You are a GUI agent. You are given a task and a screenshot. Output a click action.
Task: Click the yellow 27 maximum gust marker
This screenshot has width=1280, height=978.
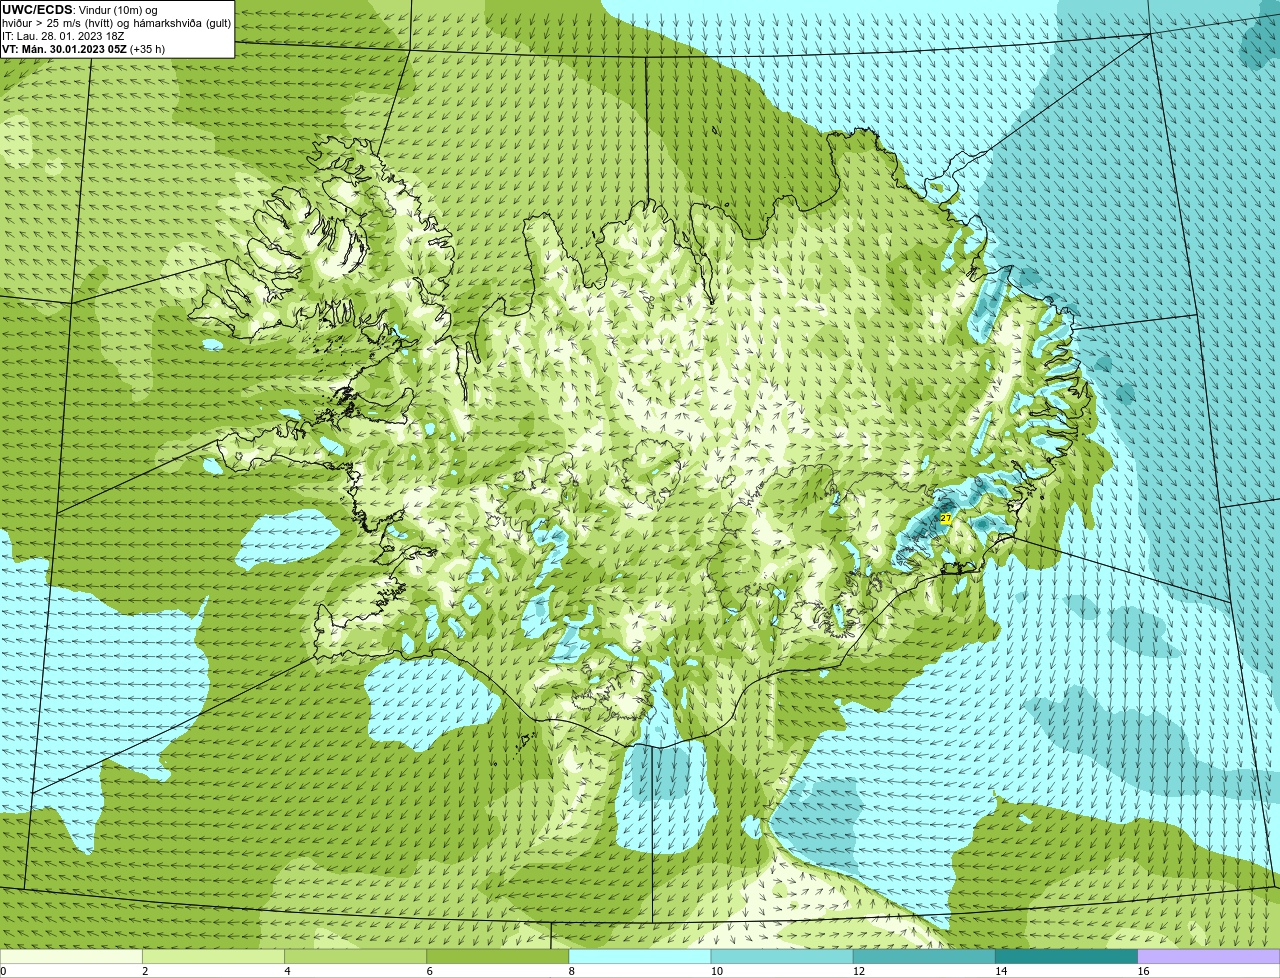[x=946, y=518]
